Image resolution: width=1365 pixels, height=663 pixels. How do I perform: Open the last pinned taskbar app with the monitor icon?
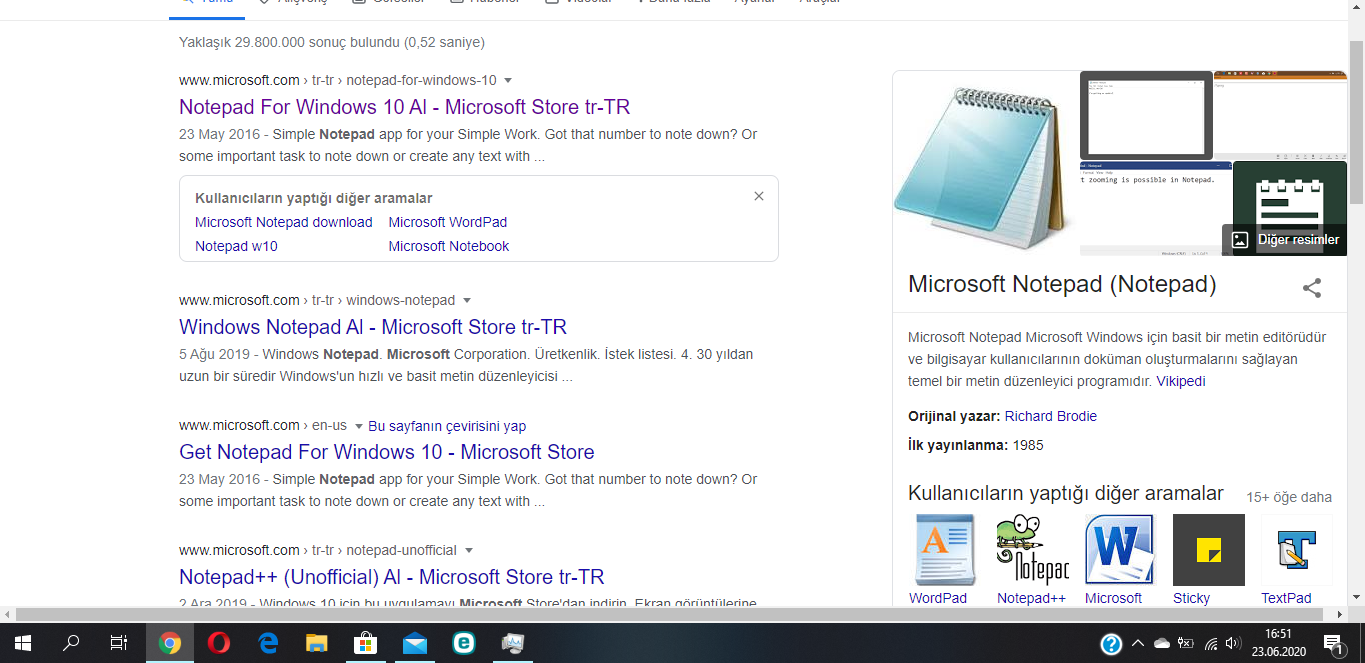coord(513,643)
